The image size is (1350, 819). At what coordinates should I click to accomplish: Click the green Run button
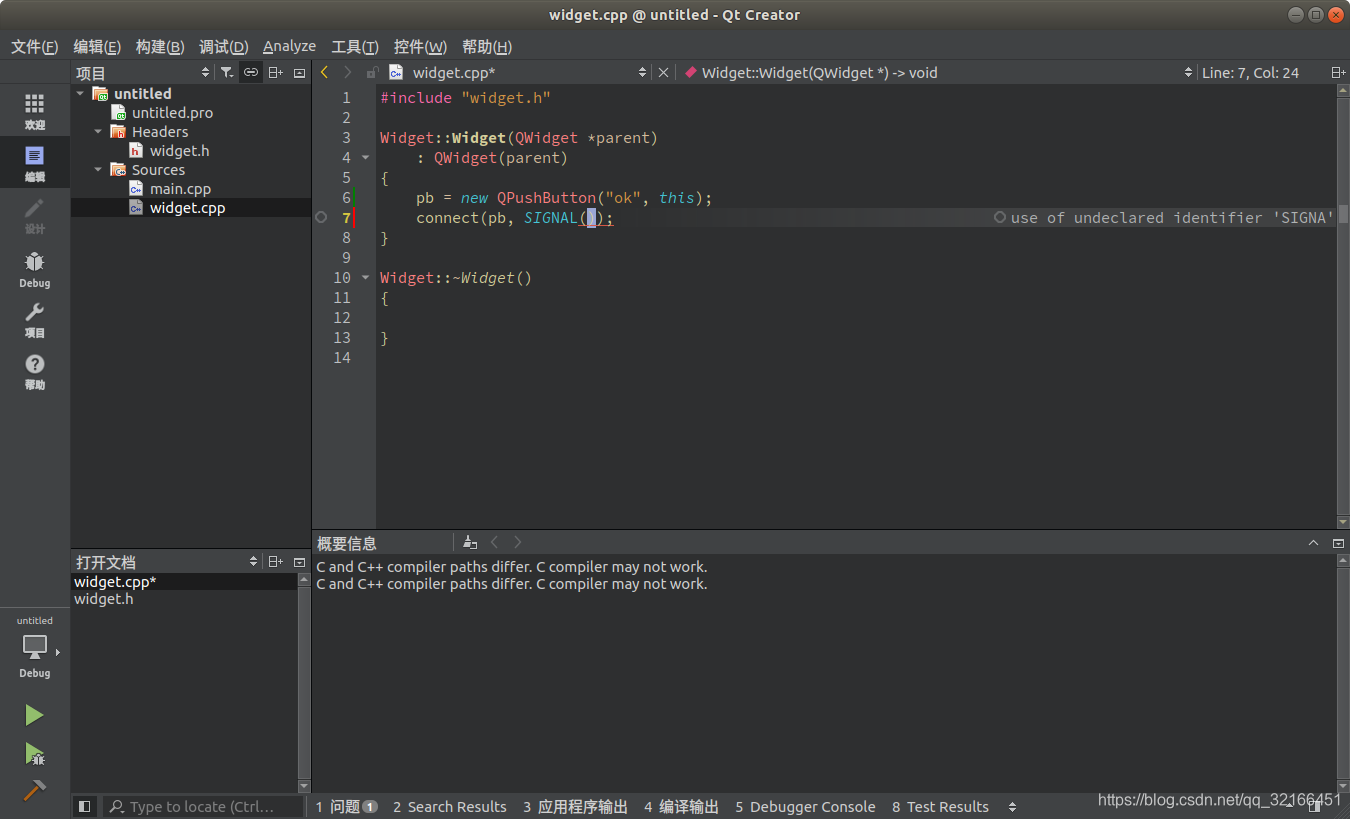pos(34,715)
